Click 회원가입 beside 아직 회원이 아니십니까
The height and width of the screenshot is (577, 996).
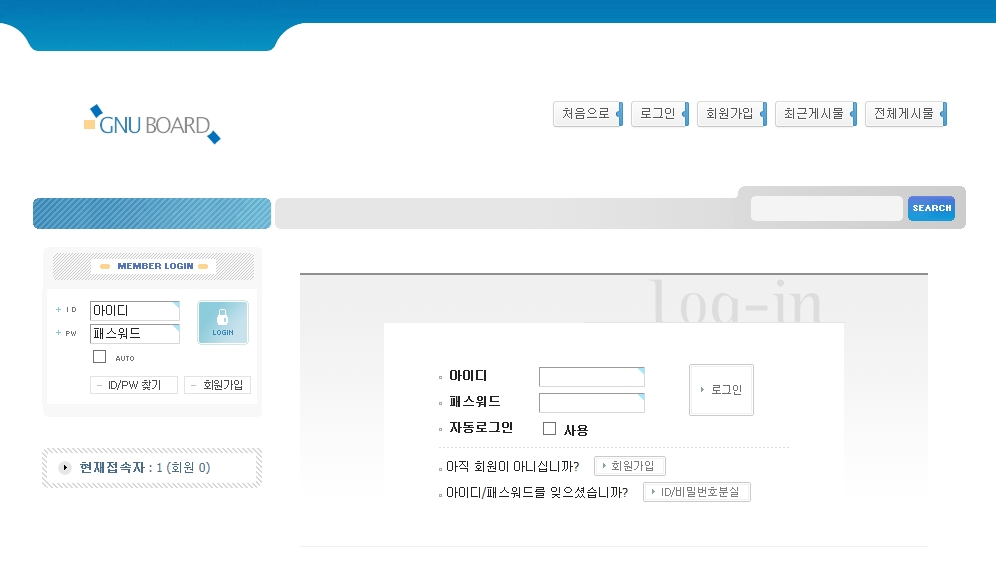click(x=630, y=466)
